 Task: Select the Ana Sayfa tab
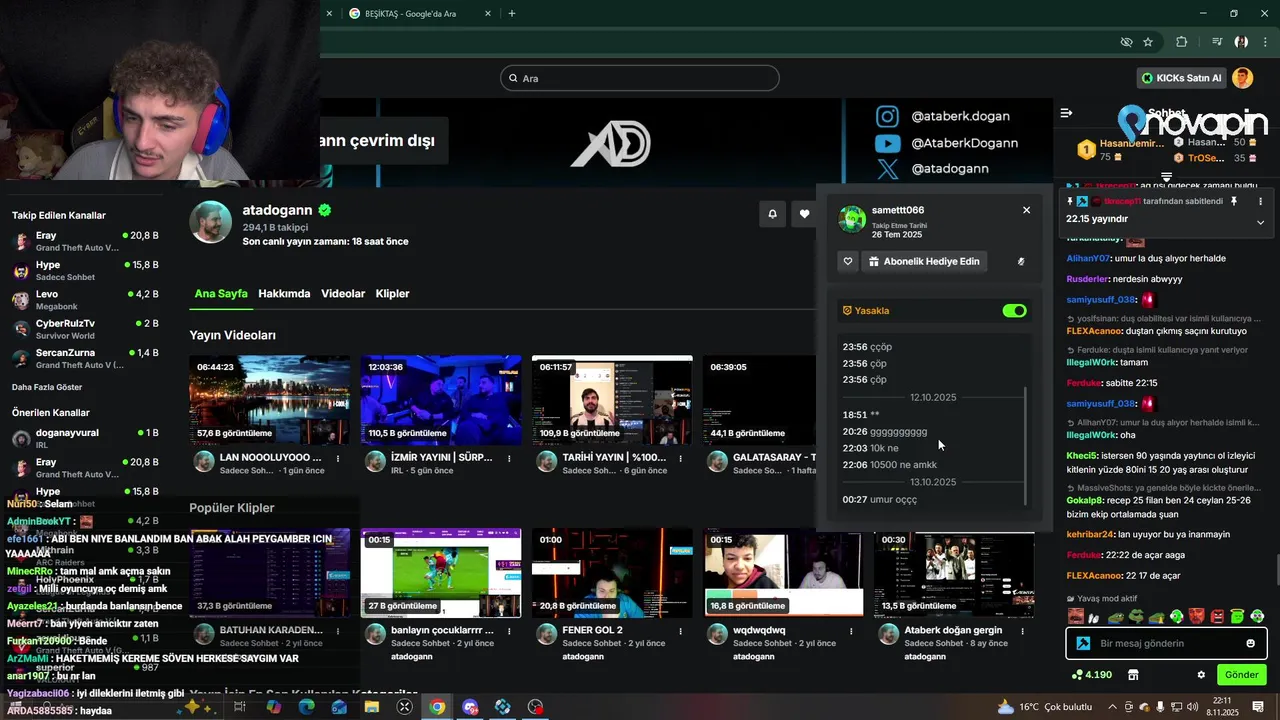click(221, 294)
